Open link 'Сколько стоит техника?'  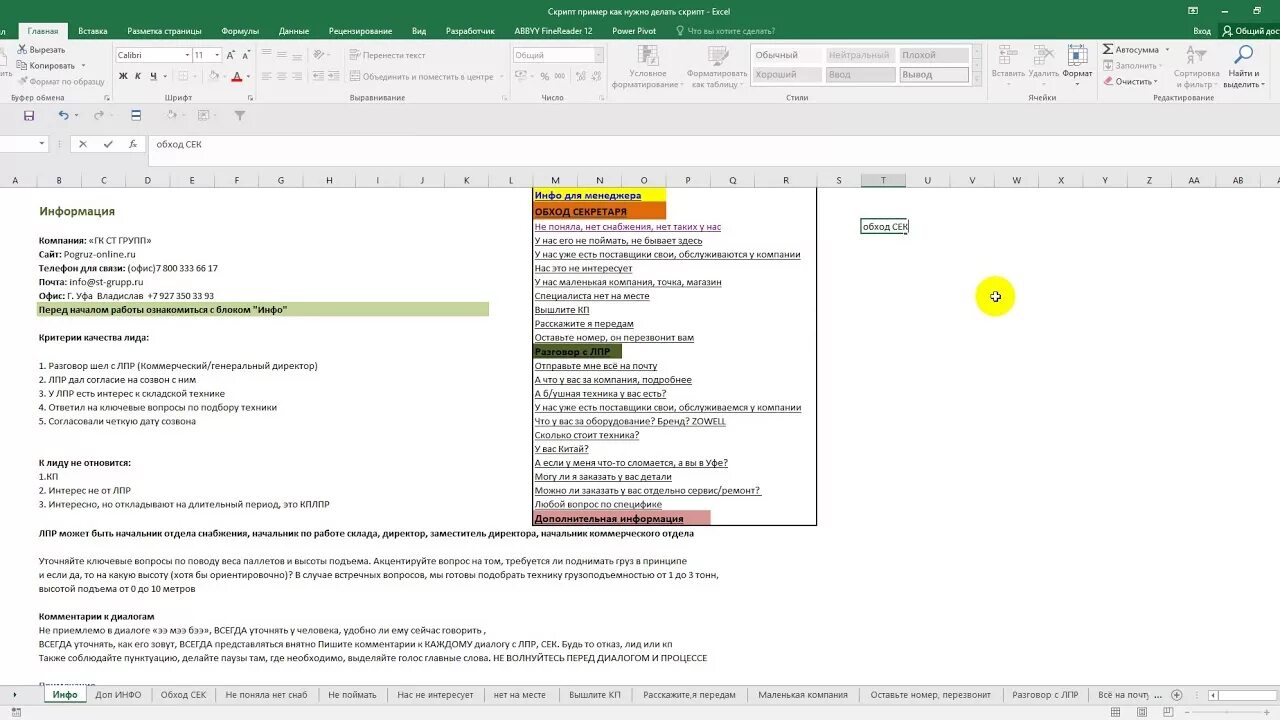click(586, 435)
